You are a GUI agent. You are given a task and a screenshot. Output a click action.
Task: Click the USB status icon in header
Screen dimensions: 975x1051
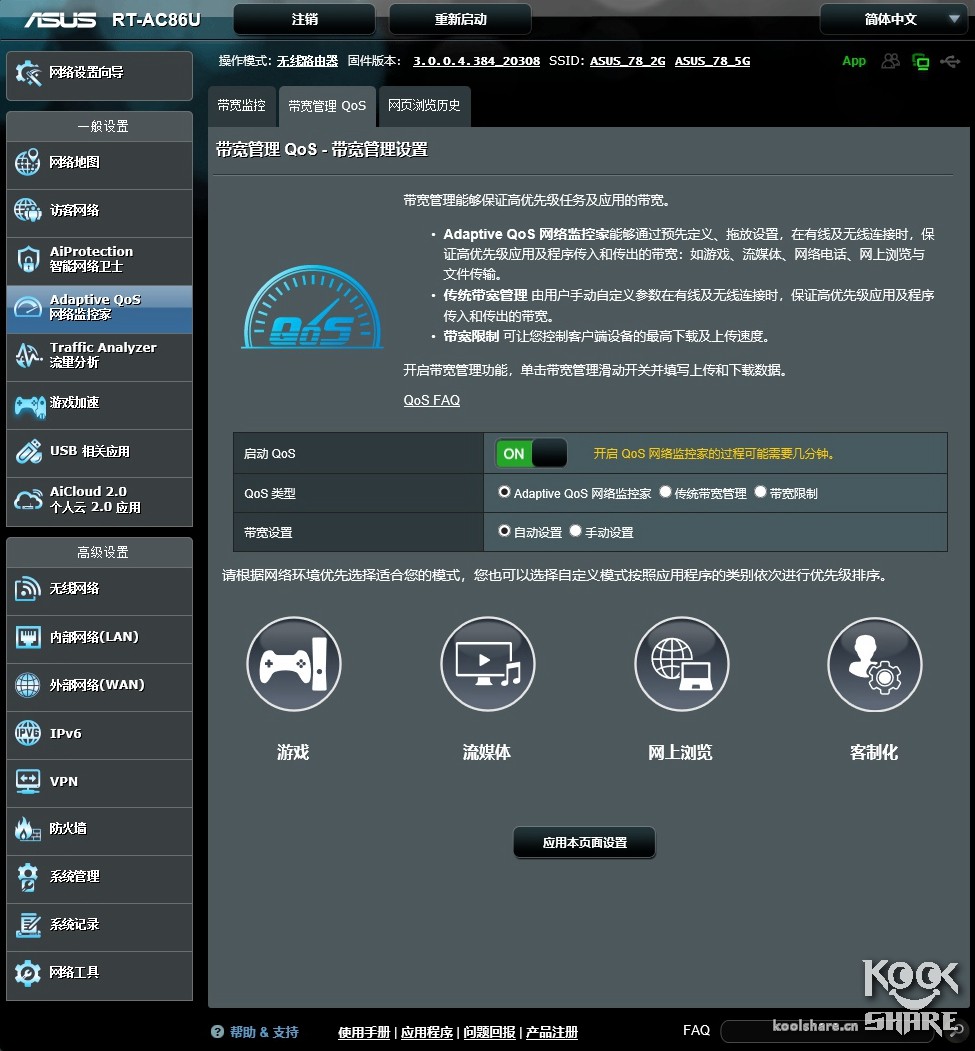pos(950,62)
